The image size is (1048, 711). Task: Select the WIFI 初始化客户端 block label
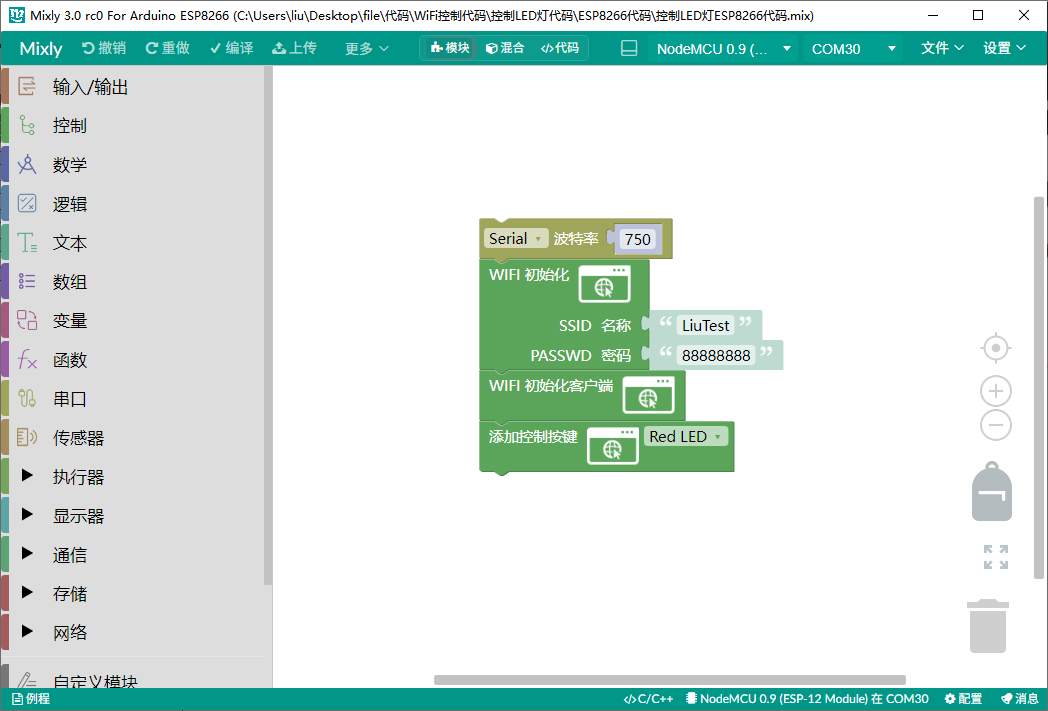551,386
